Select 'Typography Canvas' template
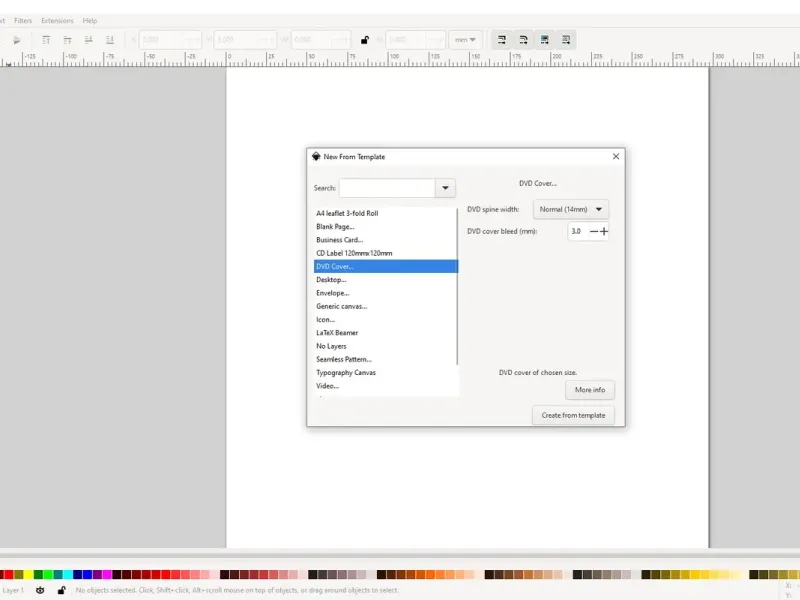 (386, 372)
